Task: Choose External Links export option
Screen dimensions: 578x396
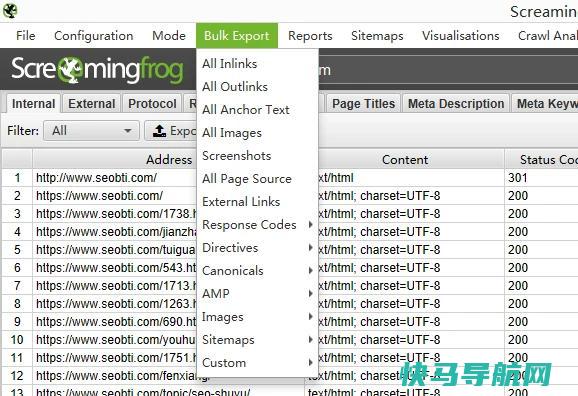Action: (258, 202)
